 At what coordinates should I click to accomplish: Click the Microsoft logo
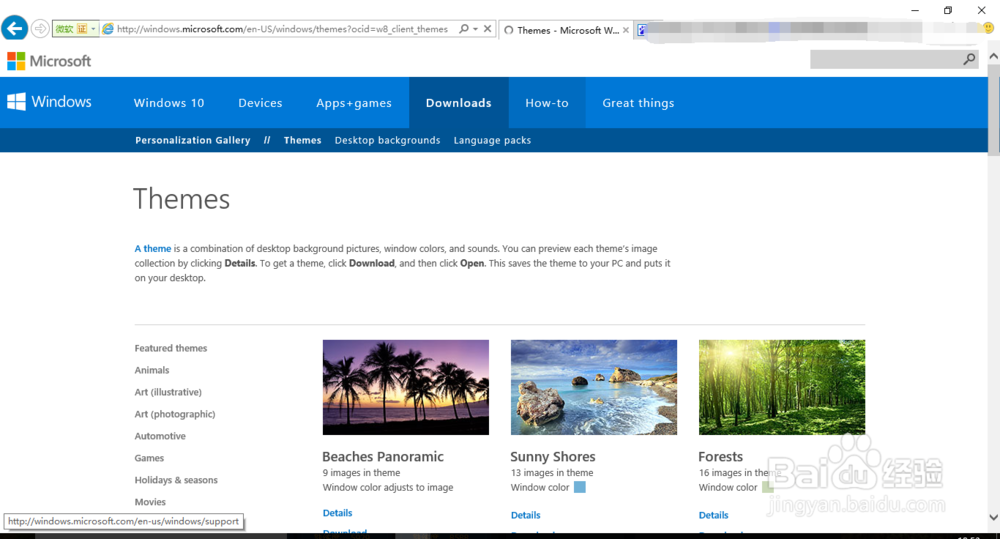pos(49,61)
